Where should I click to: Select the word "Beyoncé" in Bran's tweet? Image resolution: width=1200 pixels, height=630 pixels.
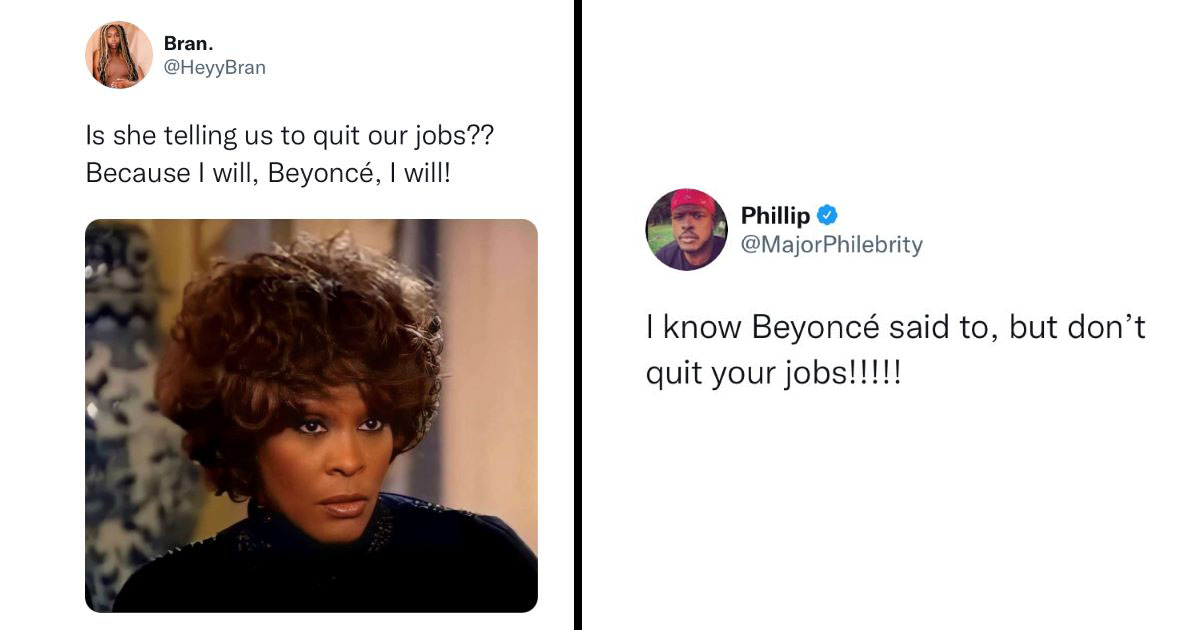coord(325,172)
